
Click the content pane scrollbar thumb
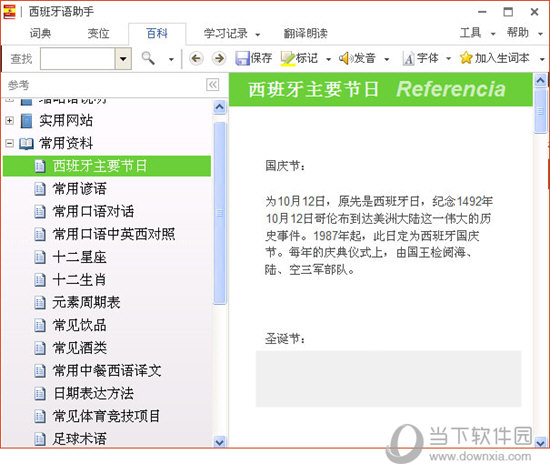tap(540, 111)
